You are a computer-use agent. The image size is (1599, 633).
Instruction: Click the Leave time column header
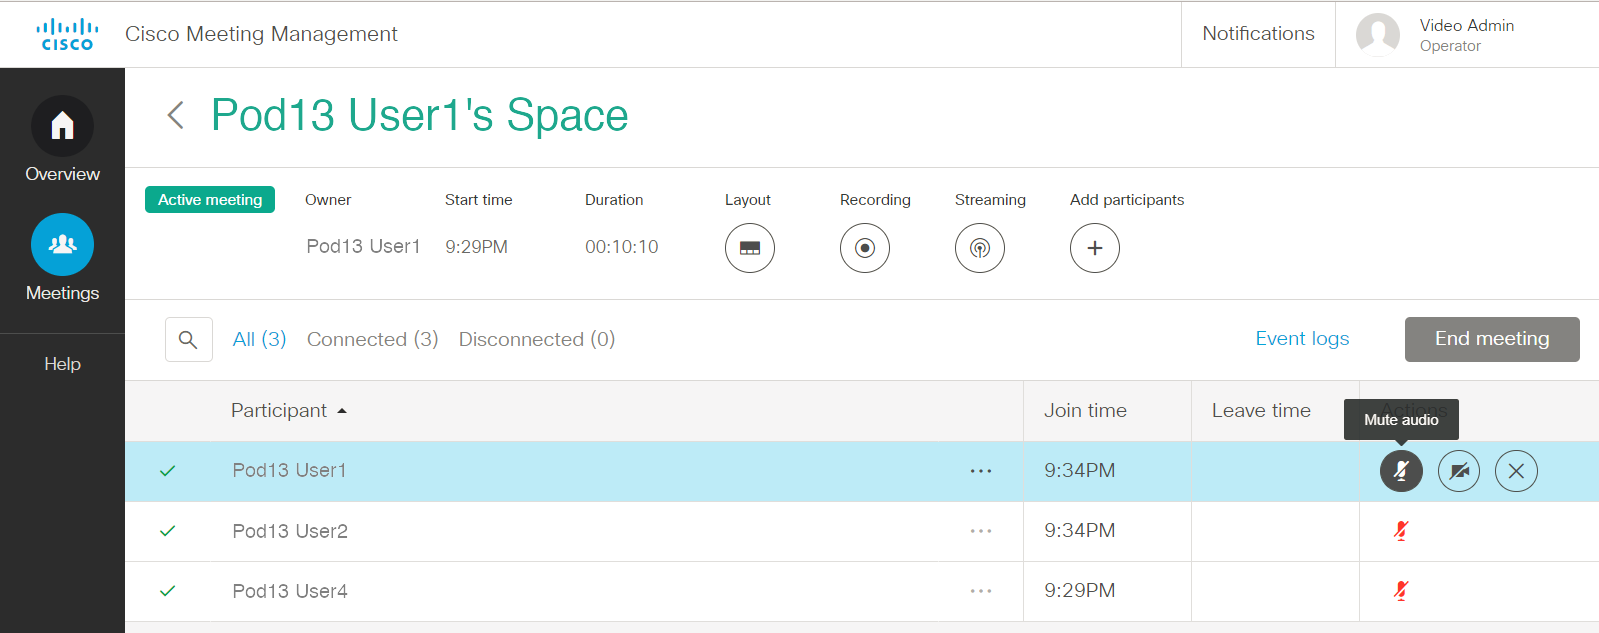point(1261,411)
